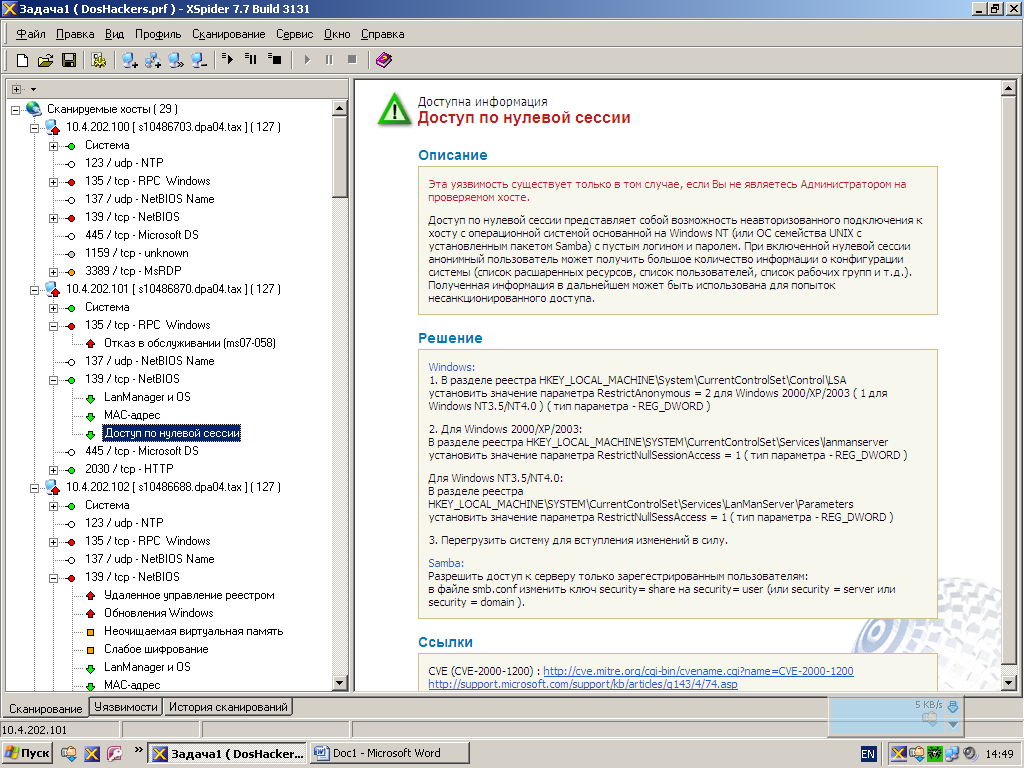Click the add host icon in the toolbar
Image resolution: width=1024 pixels, height=768 pixels.
[130, 60]
